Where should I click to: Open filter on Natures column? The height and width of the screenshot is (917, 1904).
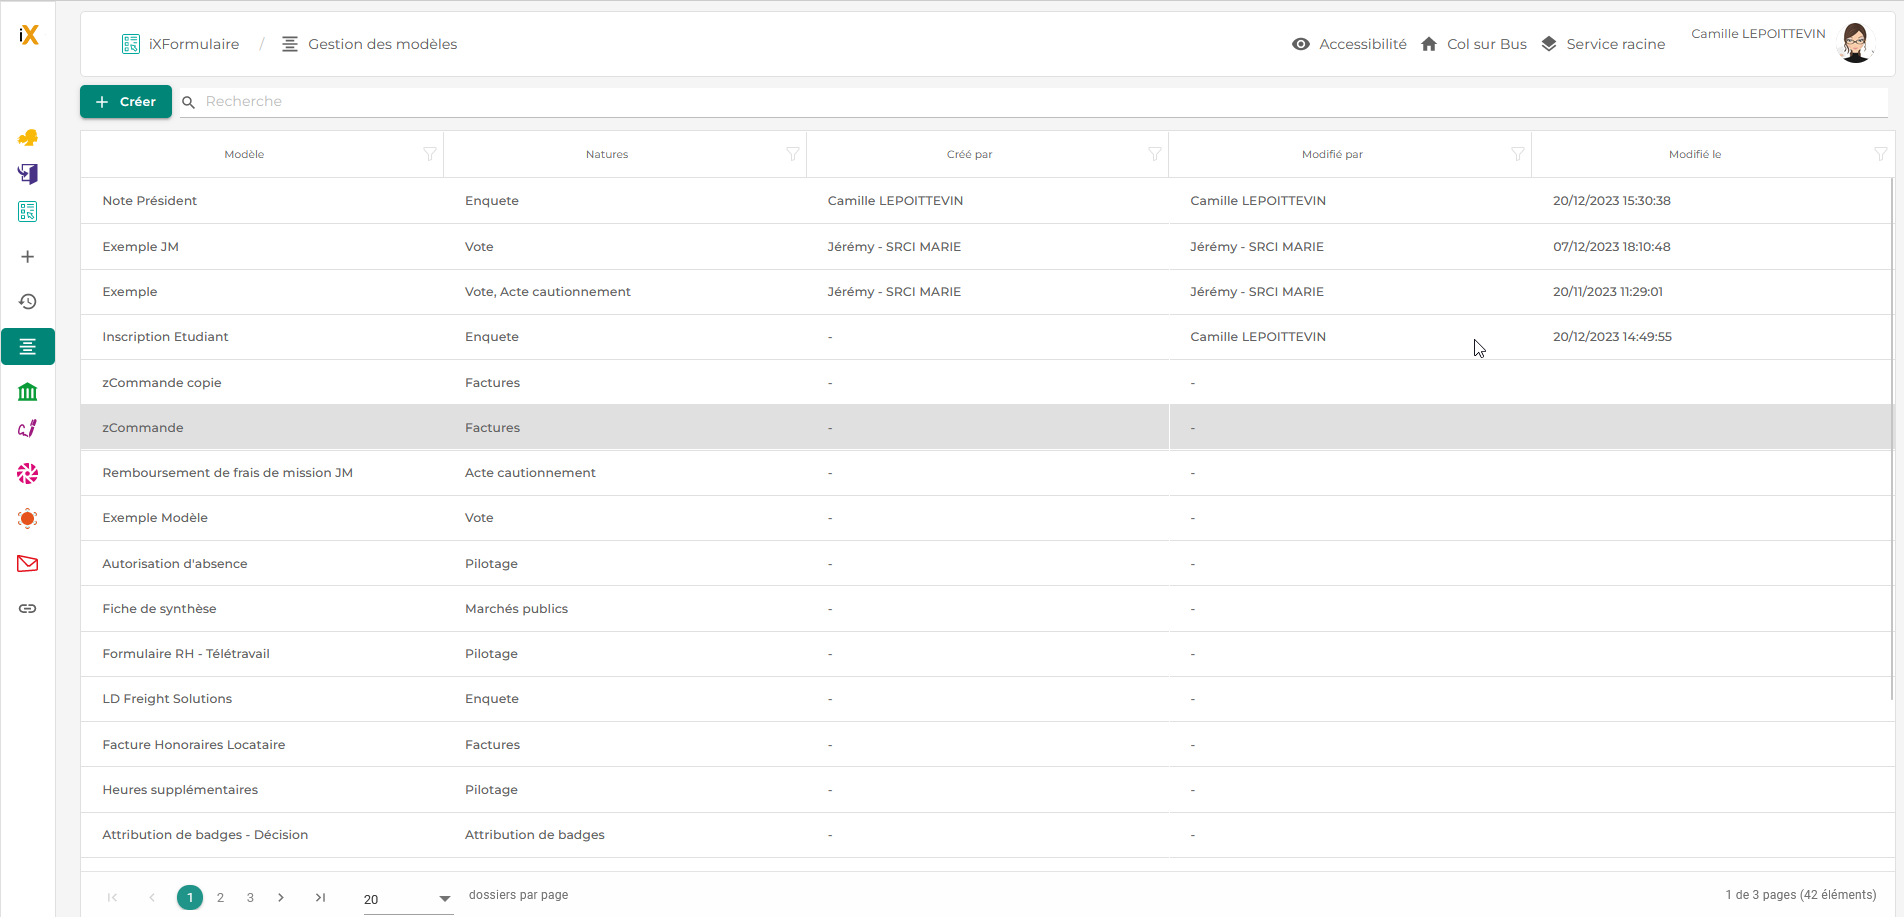tap(793, 154)
